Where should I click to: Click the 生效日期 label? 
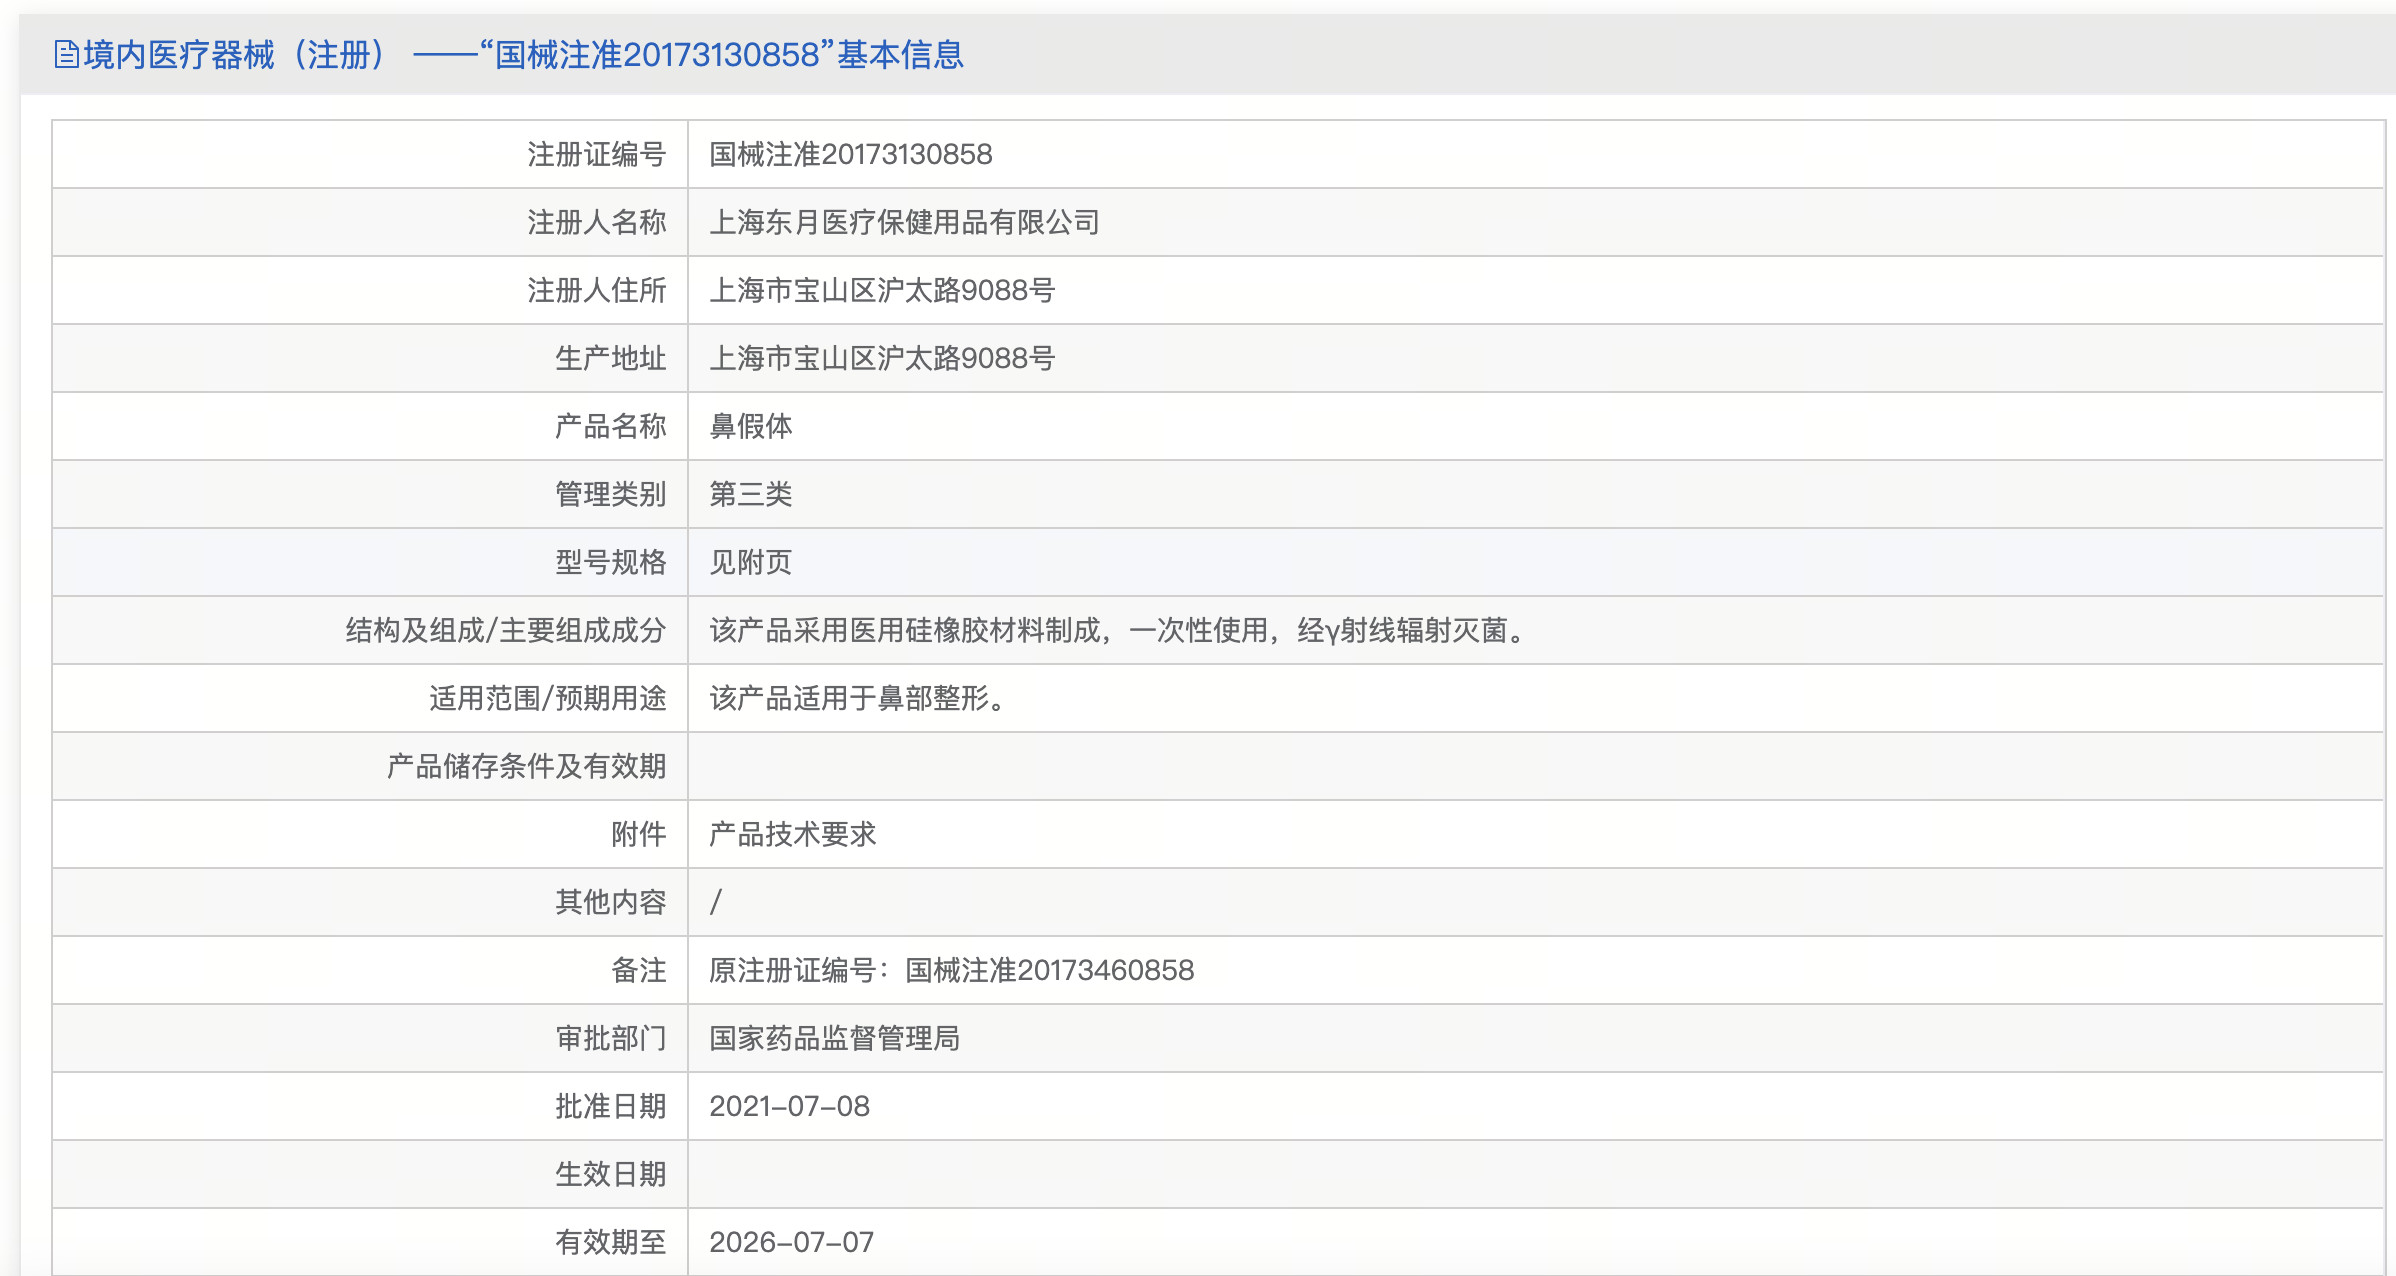[x=611, y=1174]
